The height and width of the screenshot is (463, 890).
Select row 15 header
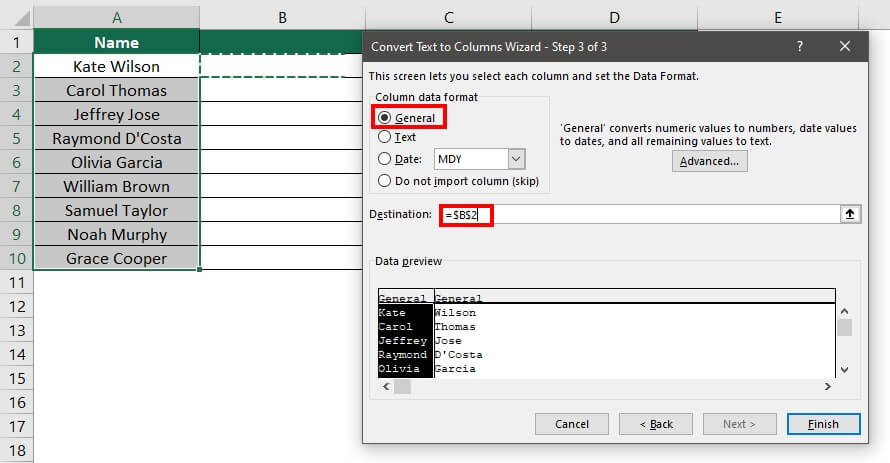(x=16, y=378)
